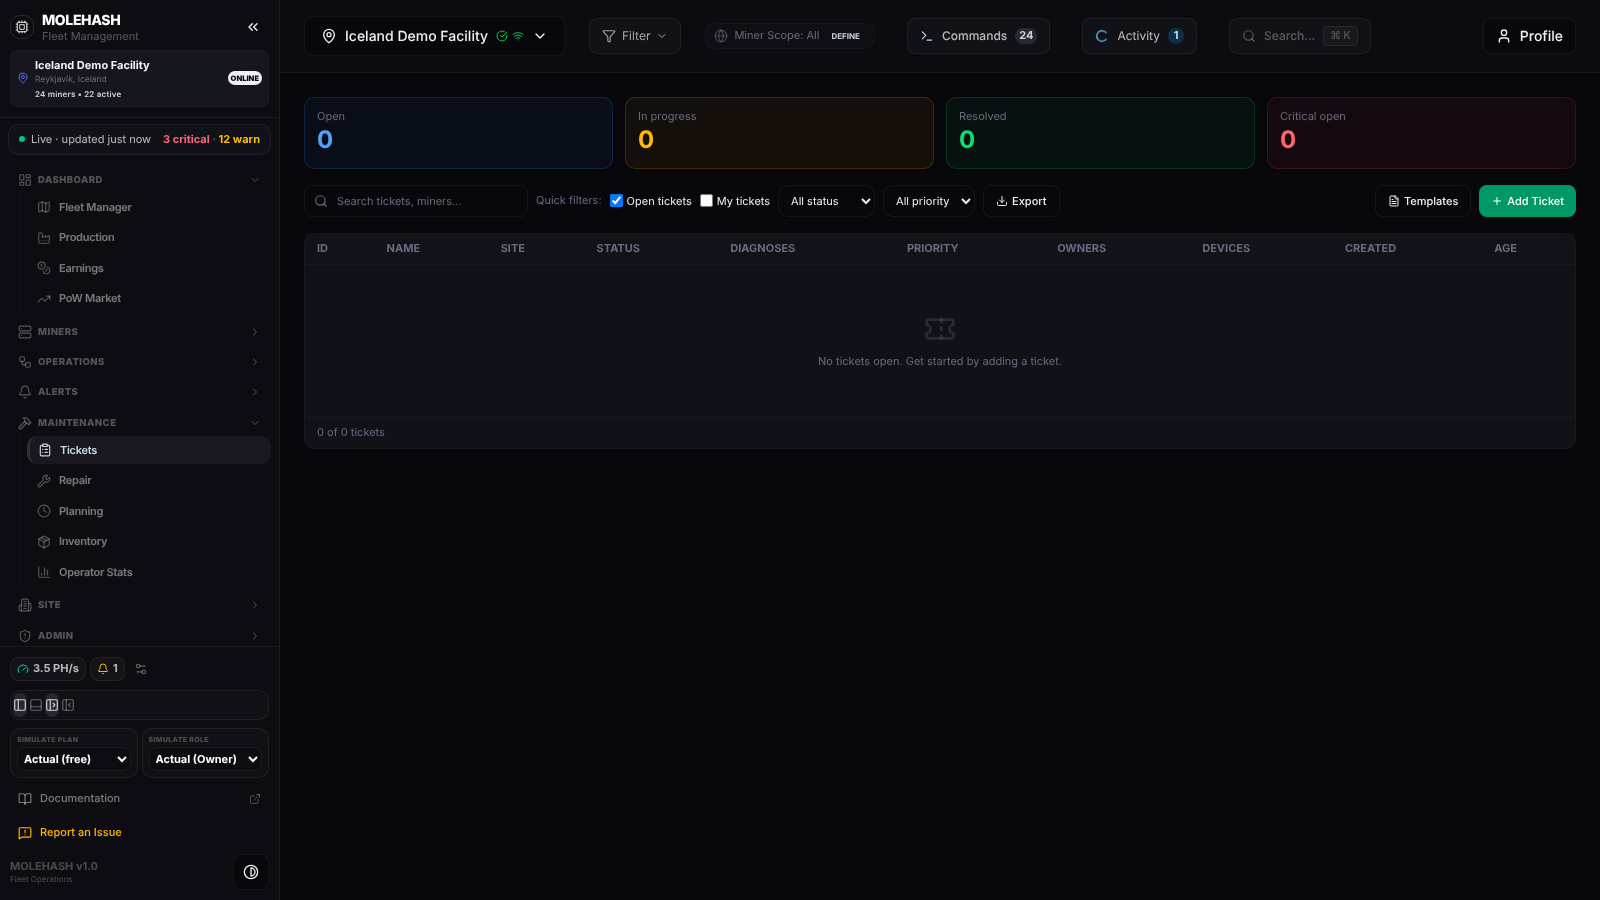
Task: Switch theme with the contrast icon
Action: 251,872
